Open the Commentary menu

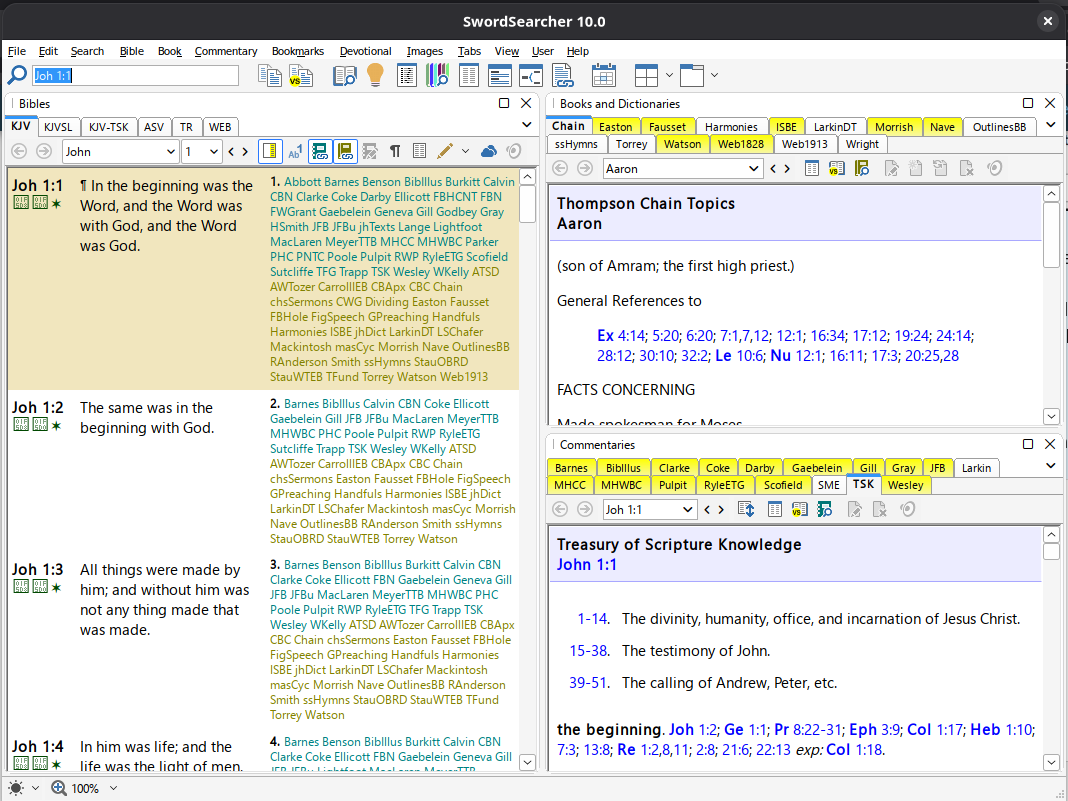click(225, 51)
